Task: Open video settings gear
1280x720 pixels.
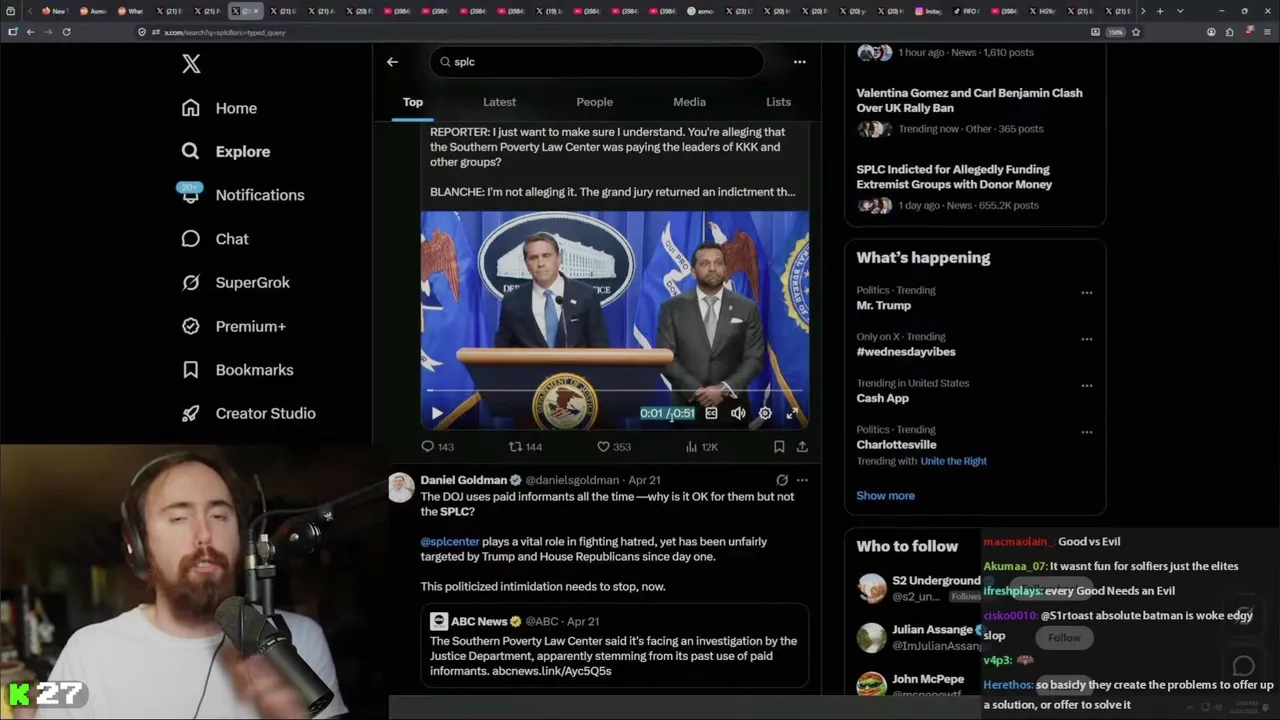Action: (x=765, y=413)
